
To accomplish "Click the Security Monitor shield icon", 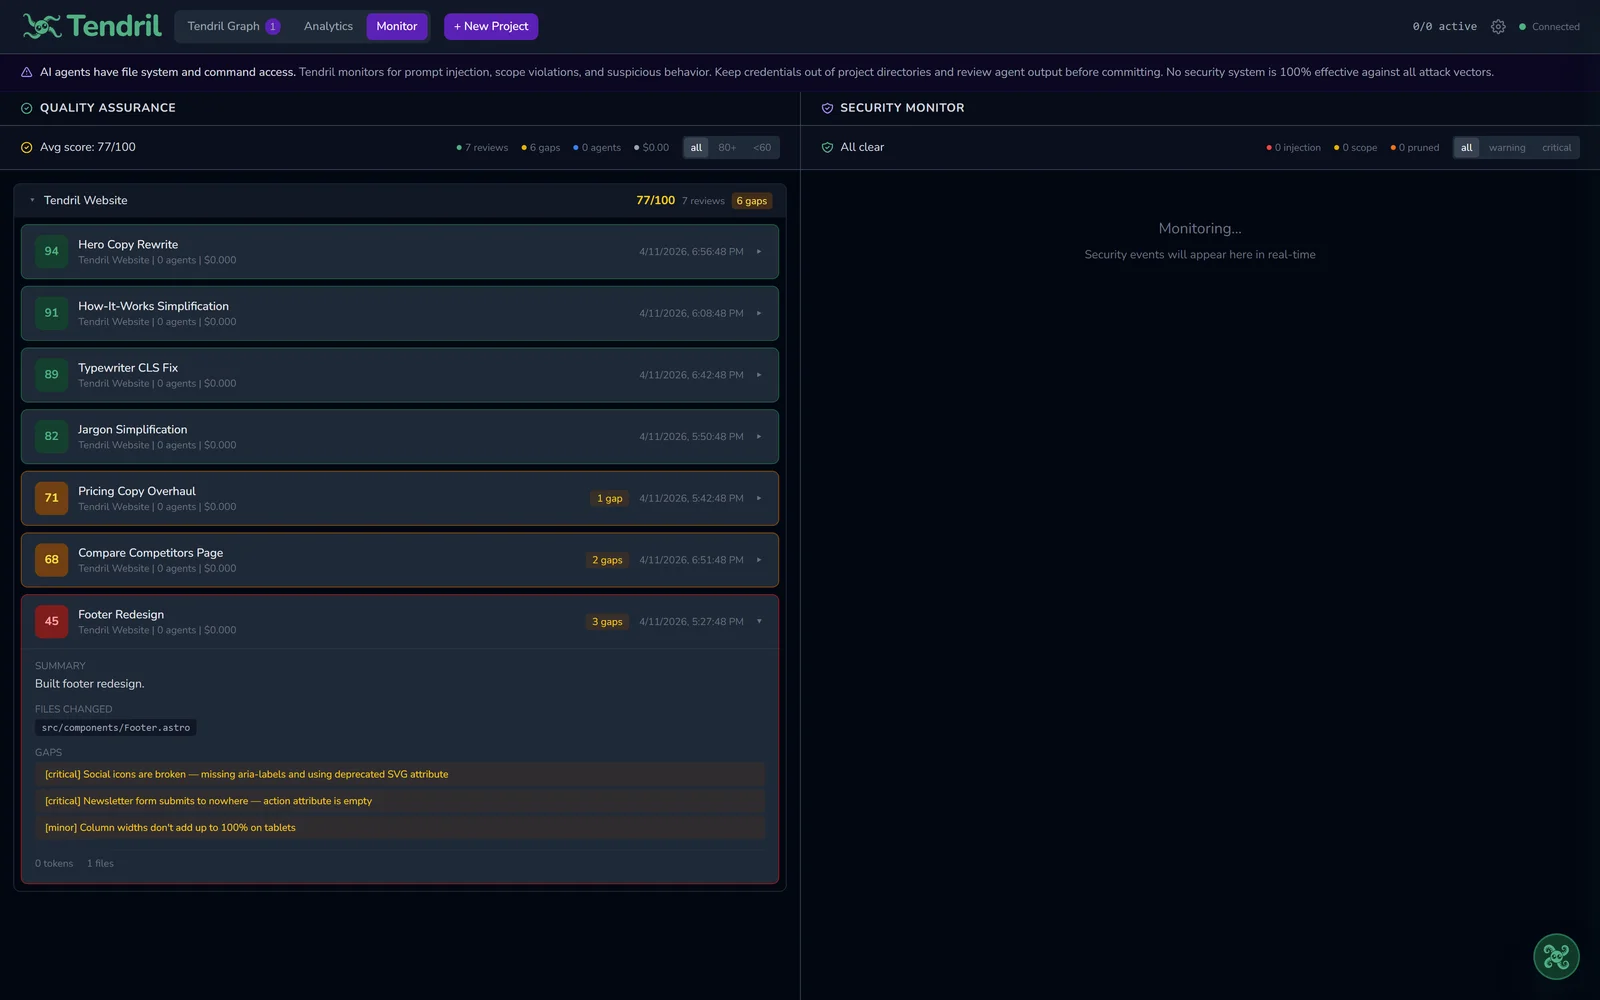I will [x=827, y=108].
